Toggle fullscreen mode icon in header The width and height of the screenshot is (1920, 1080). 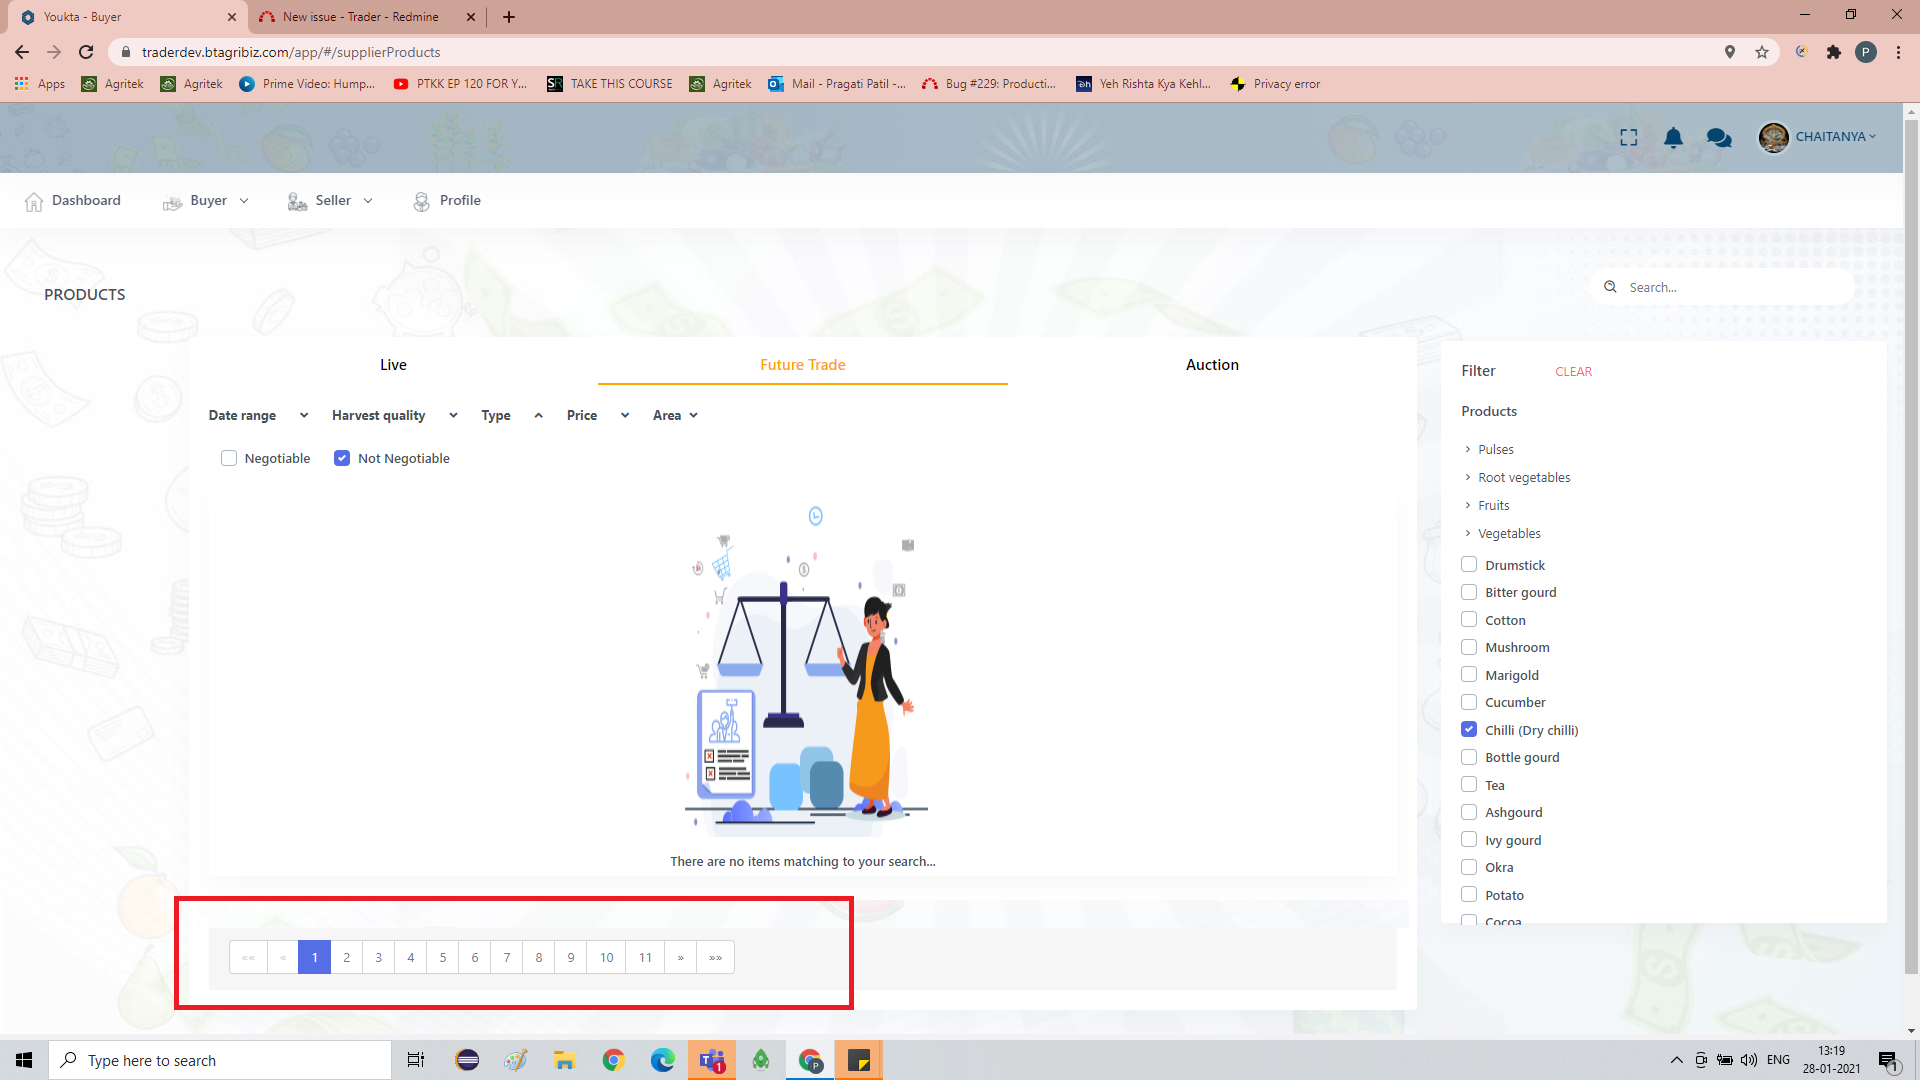[1628, 137]
